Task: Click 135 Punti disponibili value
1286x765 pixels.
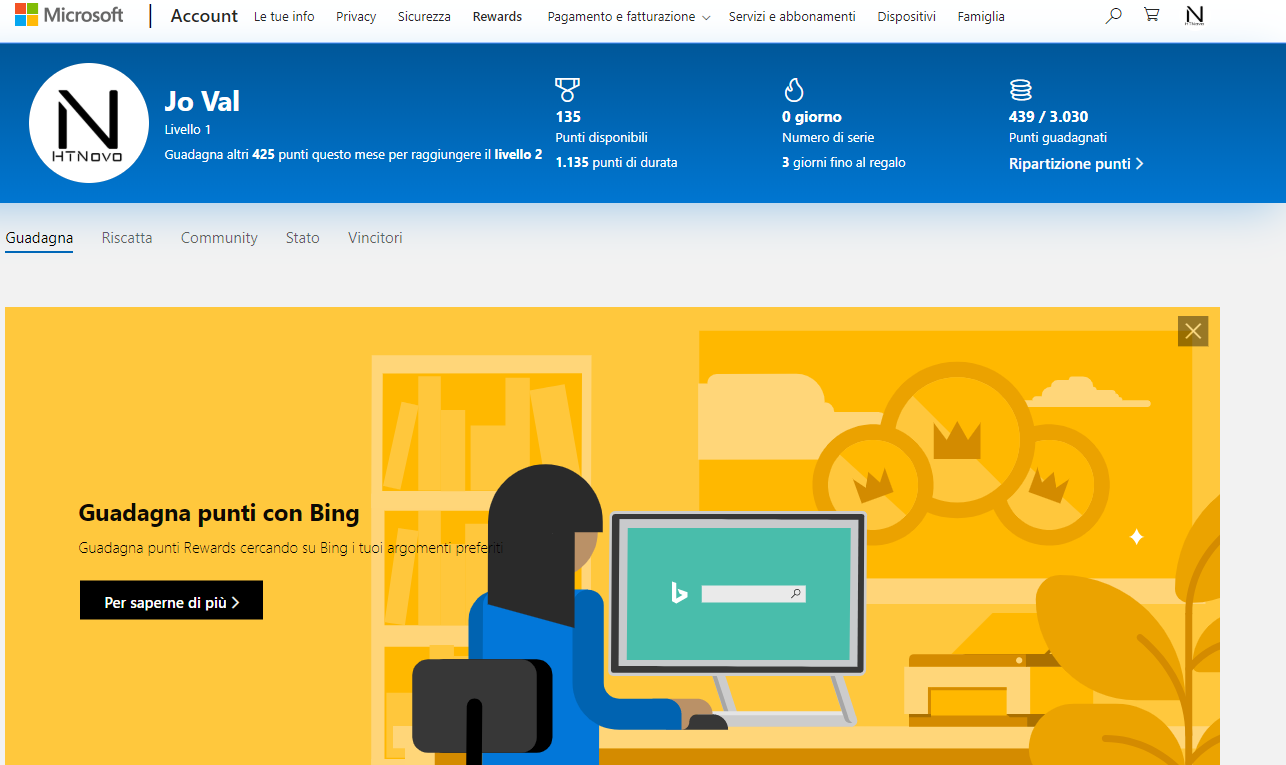Action: pyautogui.click(x=568, y=117)
